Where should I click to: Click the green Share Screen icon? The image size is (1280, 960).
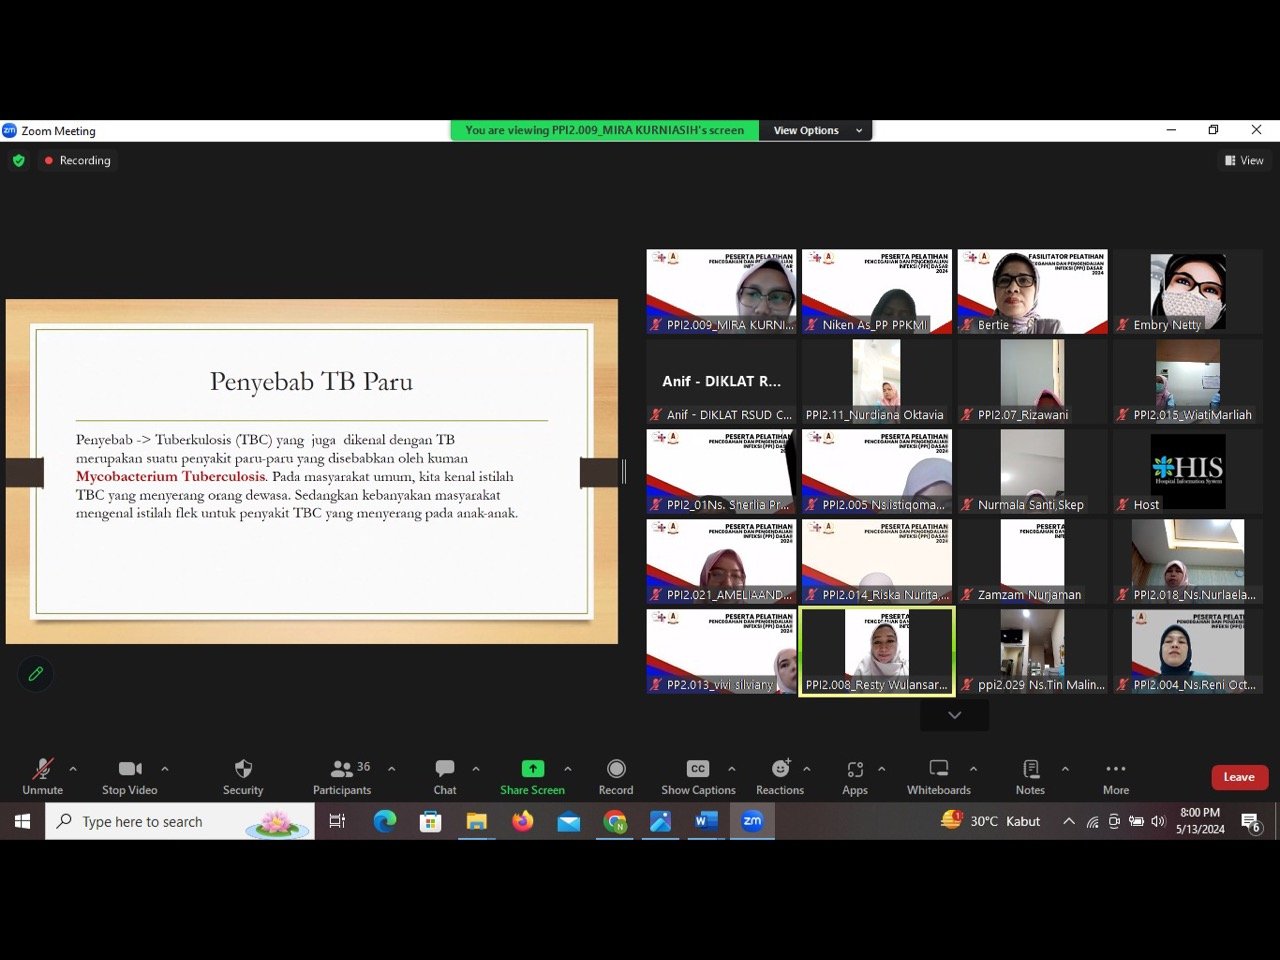[532, 769]
